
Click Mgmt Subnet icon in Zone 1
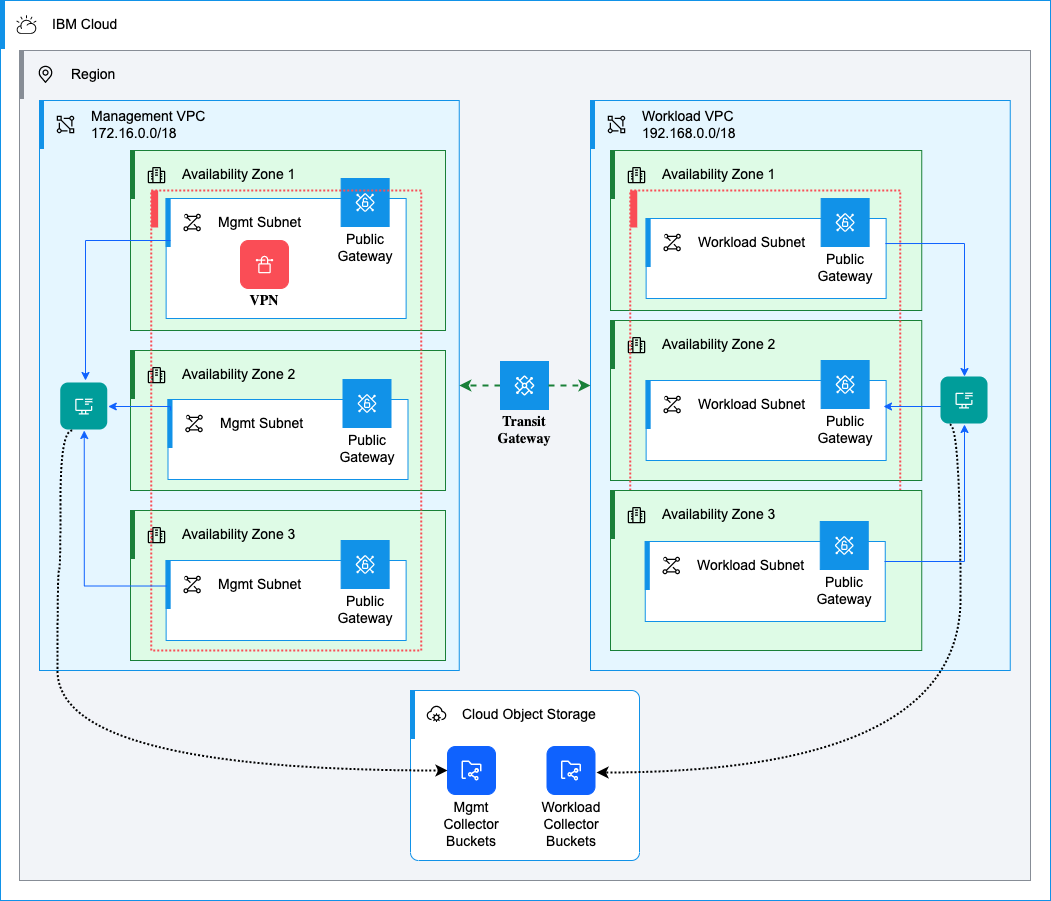coord(192,223)
